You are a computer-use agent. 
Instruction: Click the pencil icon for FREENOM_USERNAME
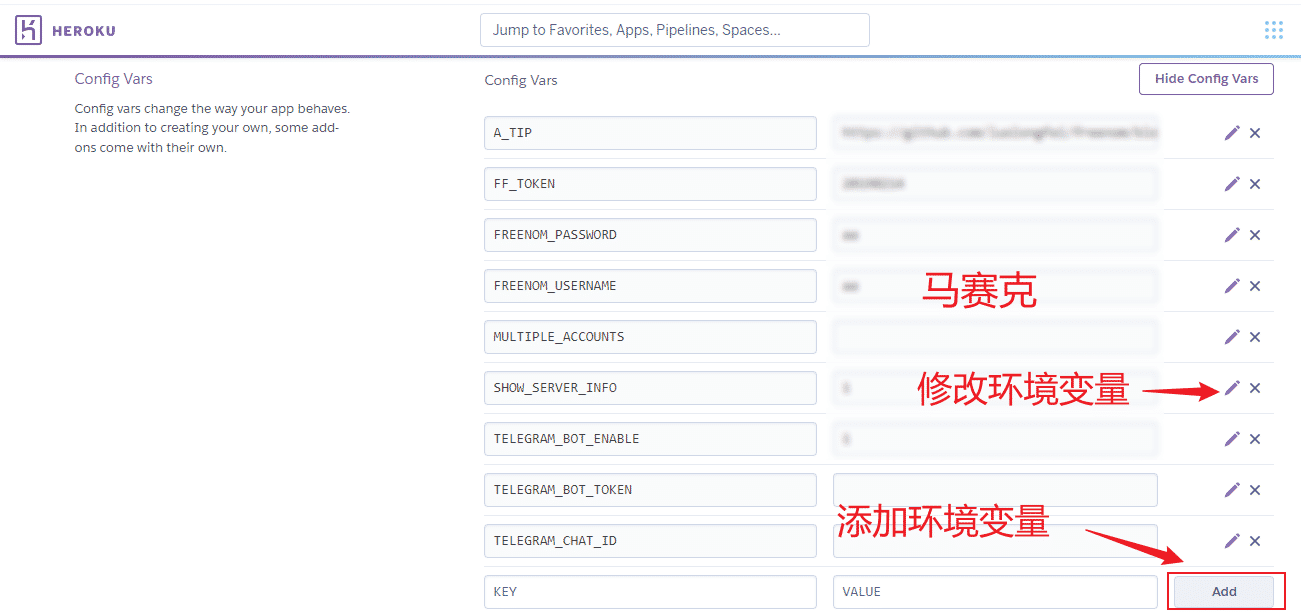tap(1232, 285)
